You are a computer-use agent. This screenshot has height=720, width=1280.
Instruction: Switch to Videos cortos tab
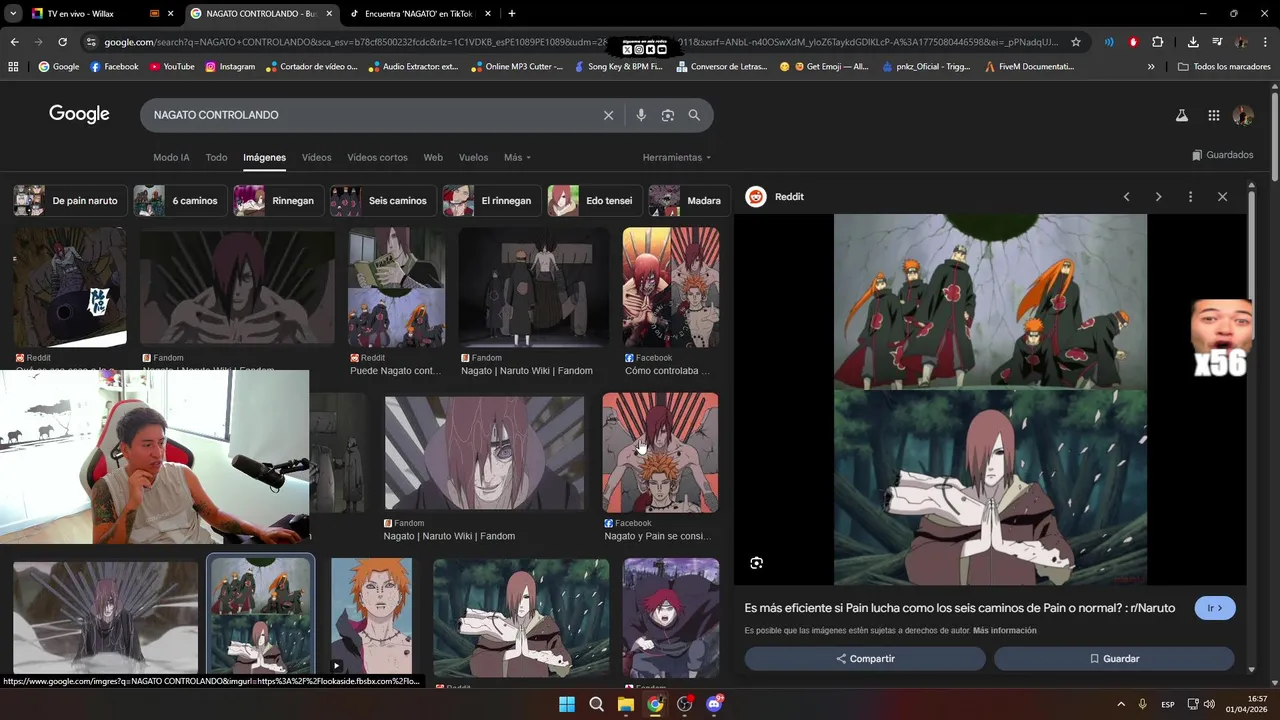click(377, 158)
